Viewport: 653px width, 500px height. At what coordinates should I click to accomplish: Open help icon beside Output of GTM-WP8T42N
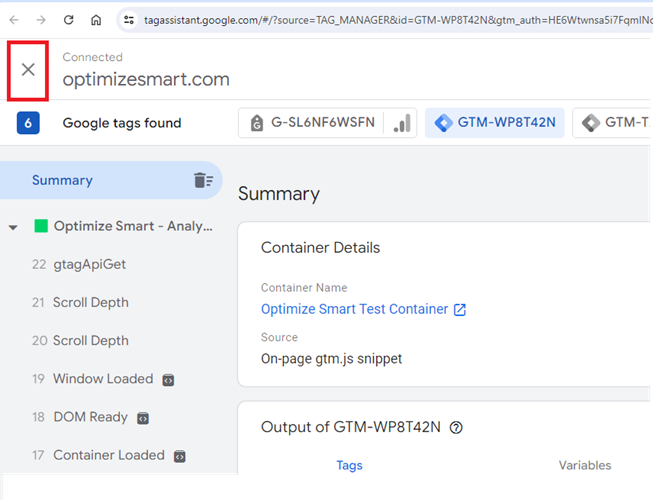point(456,428)
